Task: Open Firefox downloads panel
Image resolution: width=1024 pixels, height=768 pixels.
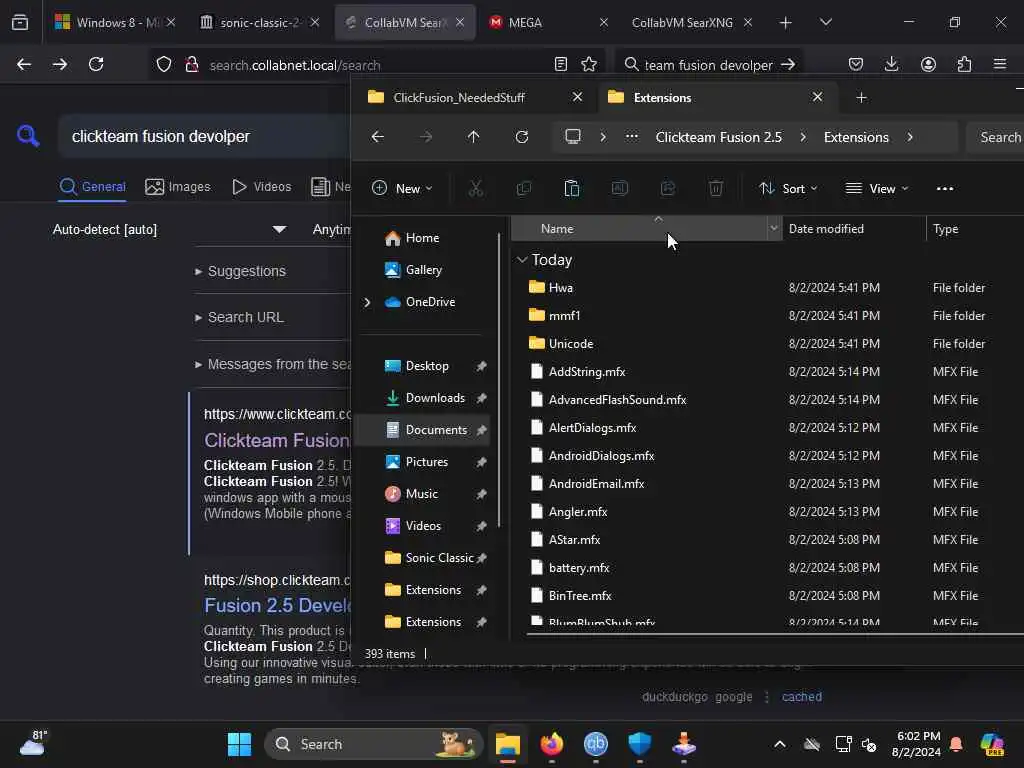Action: click(891, 64)
